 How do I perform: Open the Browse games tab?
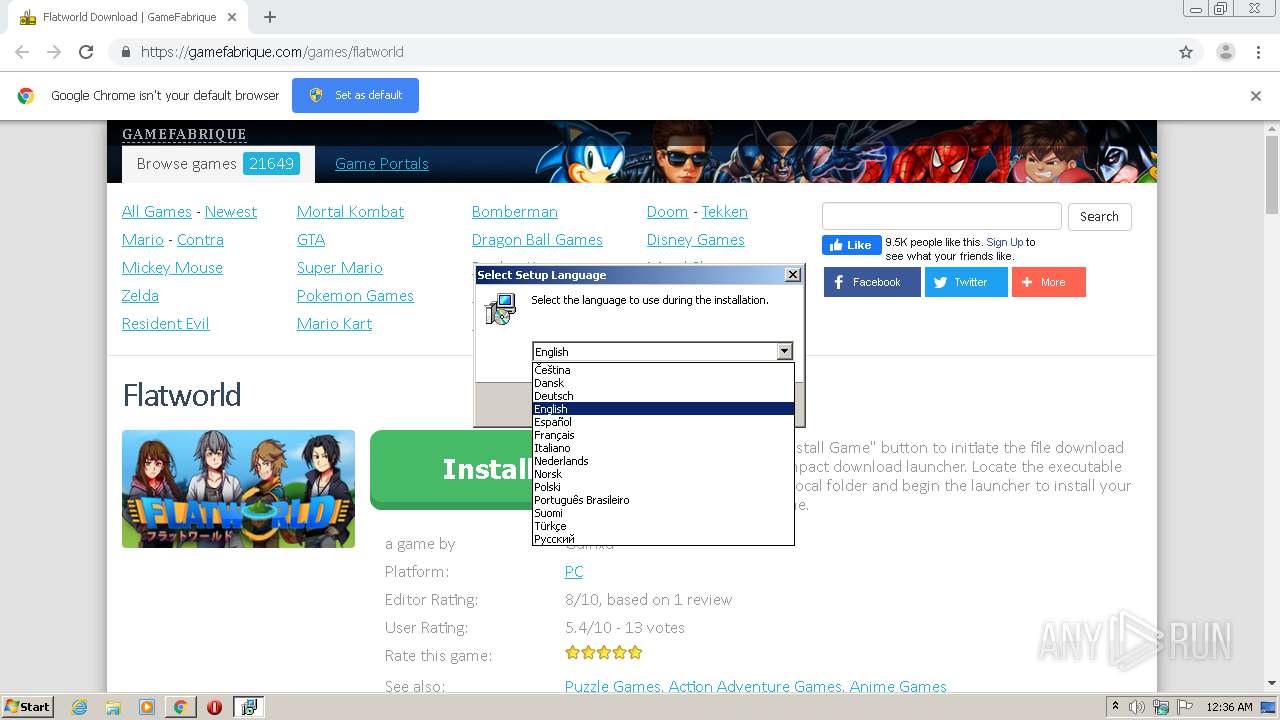tap(218, 164)
